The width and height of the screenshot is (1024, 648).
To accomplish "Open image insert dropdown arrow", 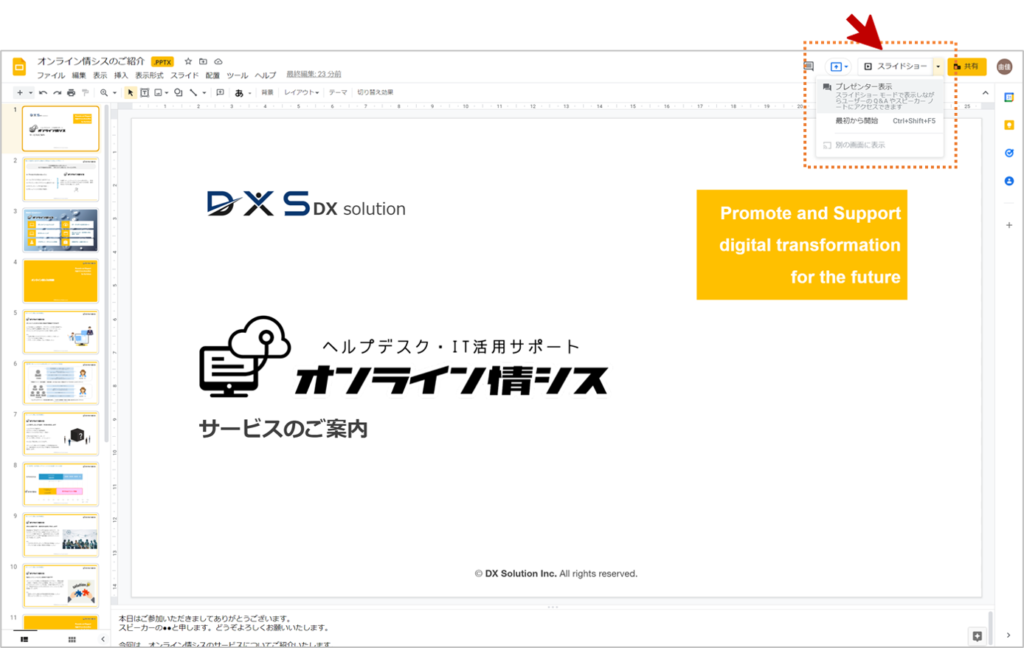I will coord(167,93).
